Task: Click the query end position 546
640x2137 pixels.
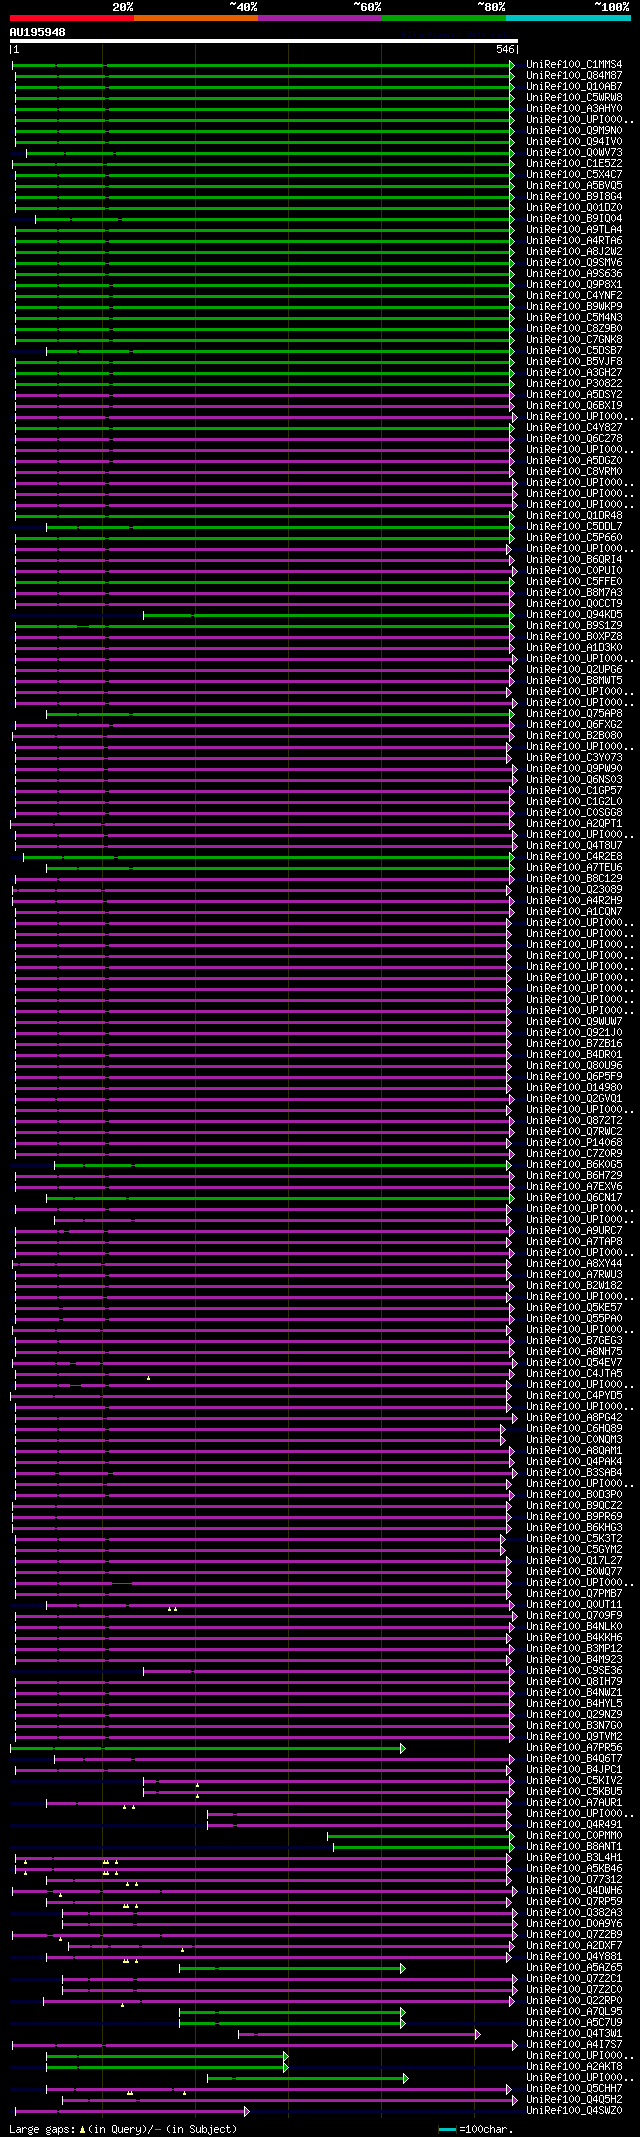Action: [505, 49]
